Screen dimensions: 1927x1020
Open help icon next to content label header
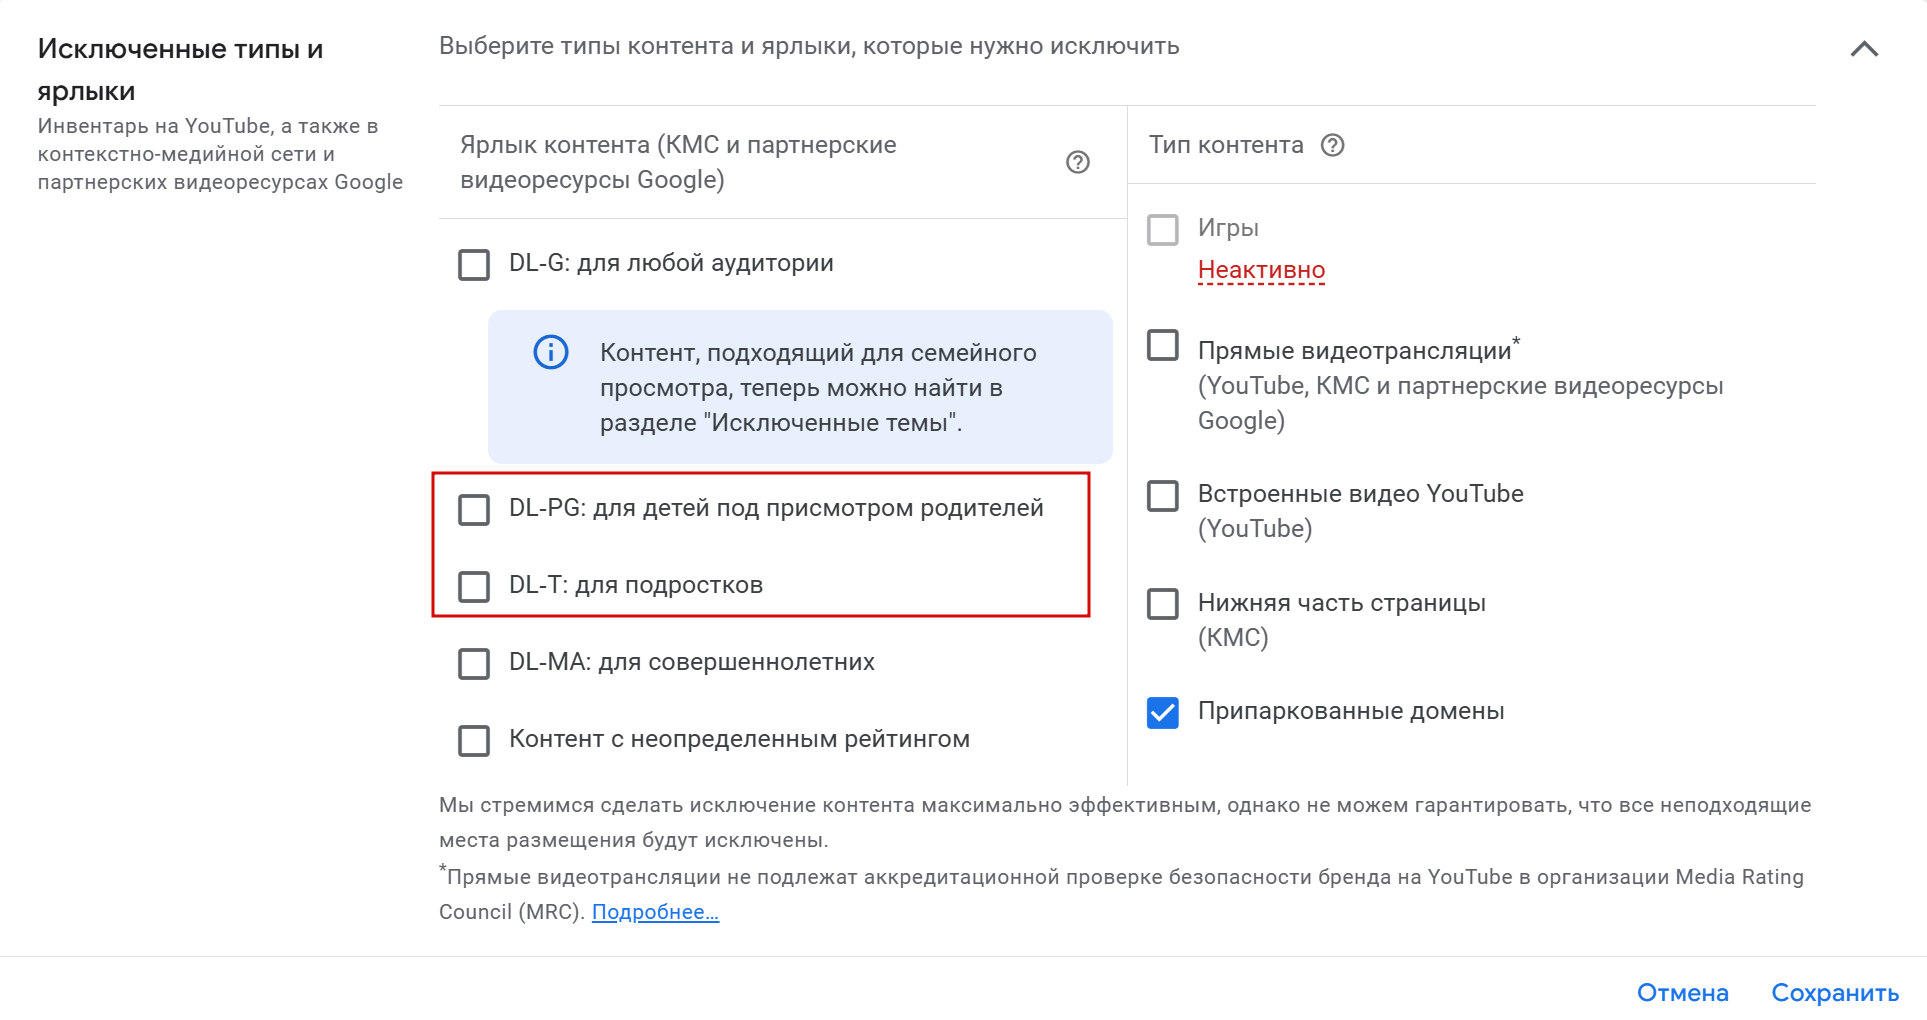[1077, 162]
